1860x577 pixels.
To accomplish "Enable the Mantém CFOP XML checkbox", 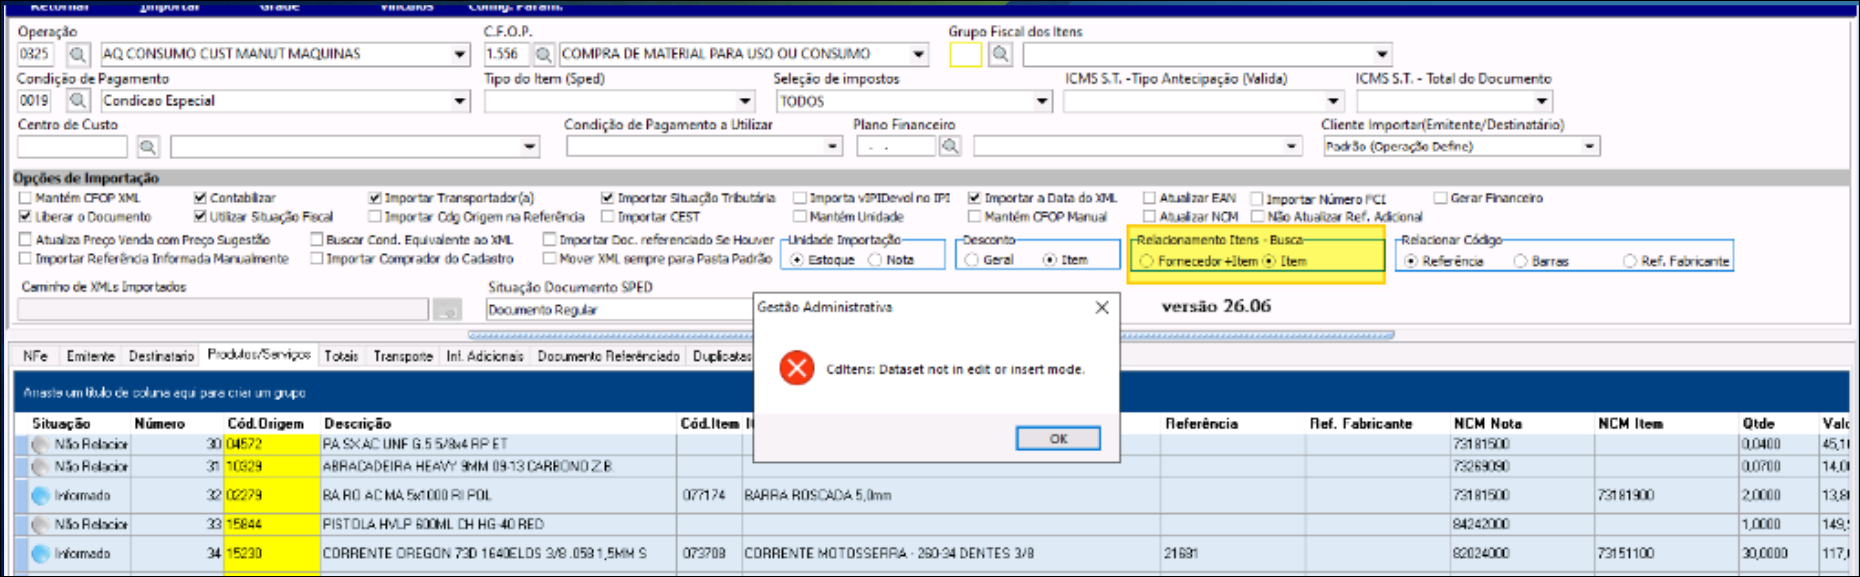I will point(25,198).
